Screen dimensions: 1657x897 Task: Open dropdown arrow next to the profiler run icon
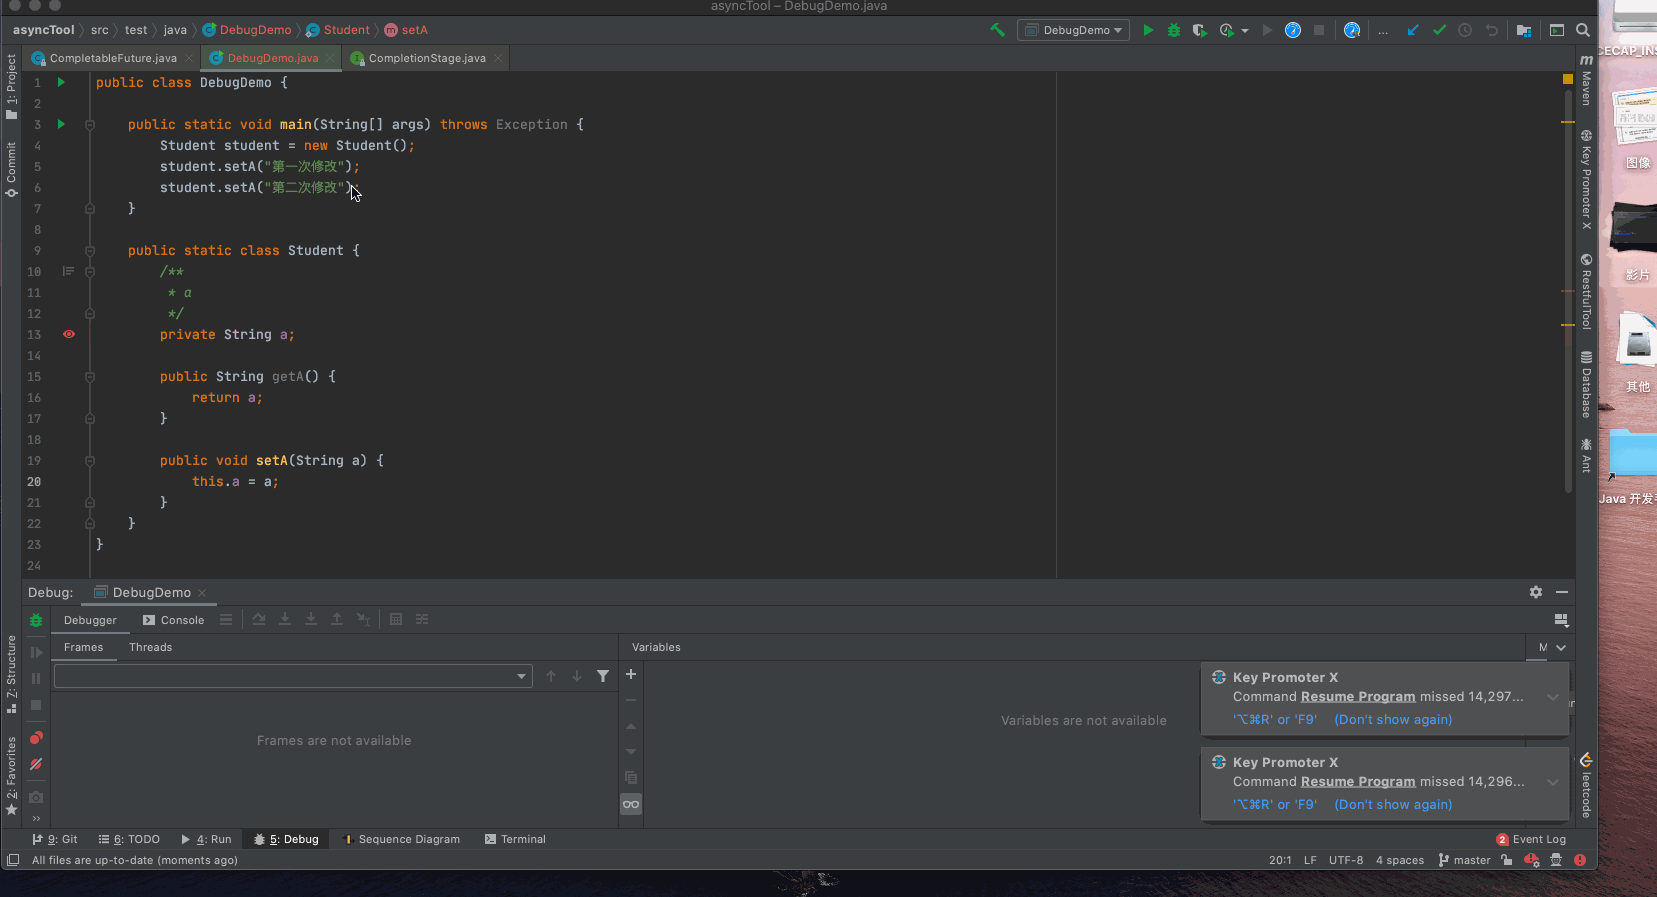click(x=1245, y=31)
